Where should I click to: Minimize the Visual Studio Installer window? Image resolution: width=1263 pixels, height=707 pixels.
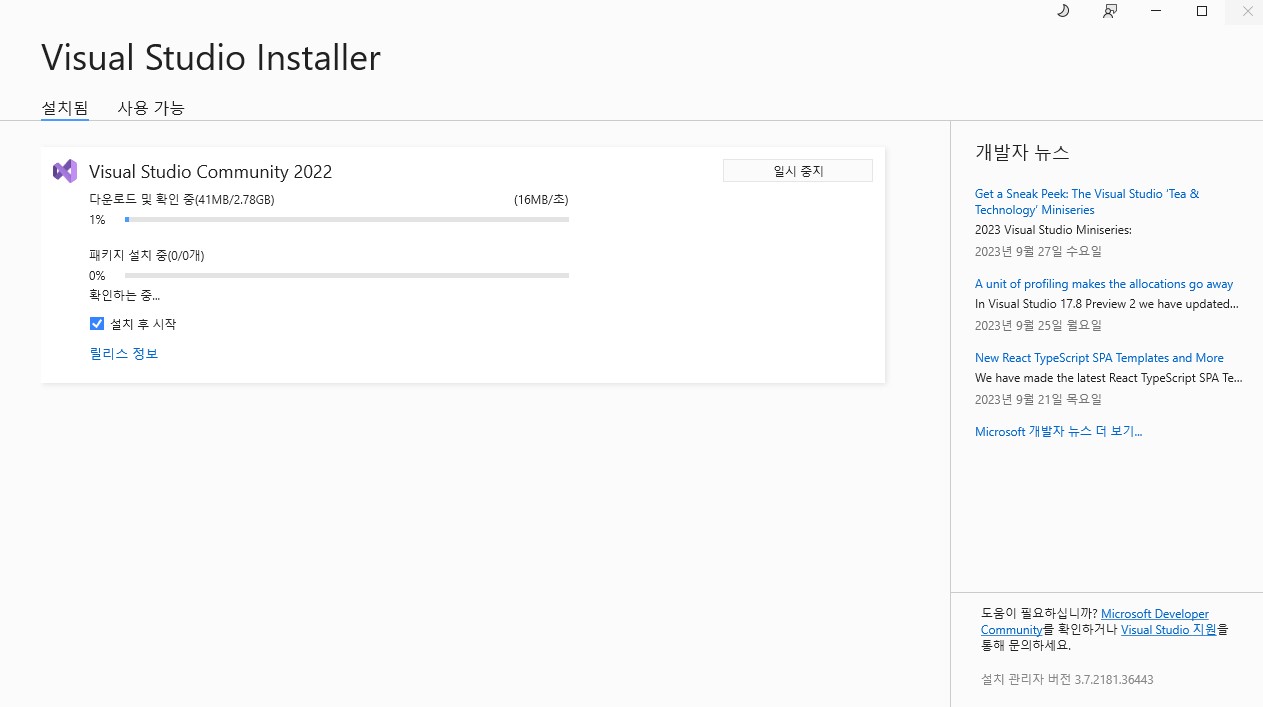[1156, 11]
